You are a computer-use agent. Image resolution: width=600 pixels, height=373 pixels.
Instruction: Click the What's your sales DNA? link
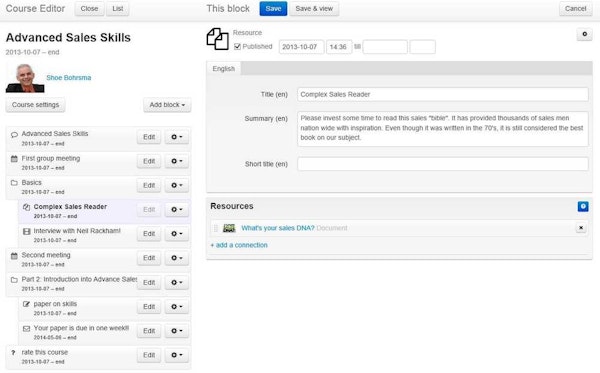click(x=278, y=228)
